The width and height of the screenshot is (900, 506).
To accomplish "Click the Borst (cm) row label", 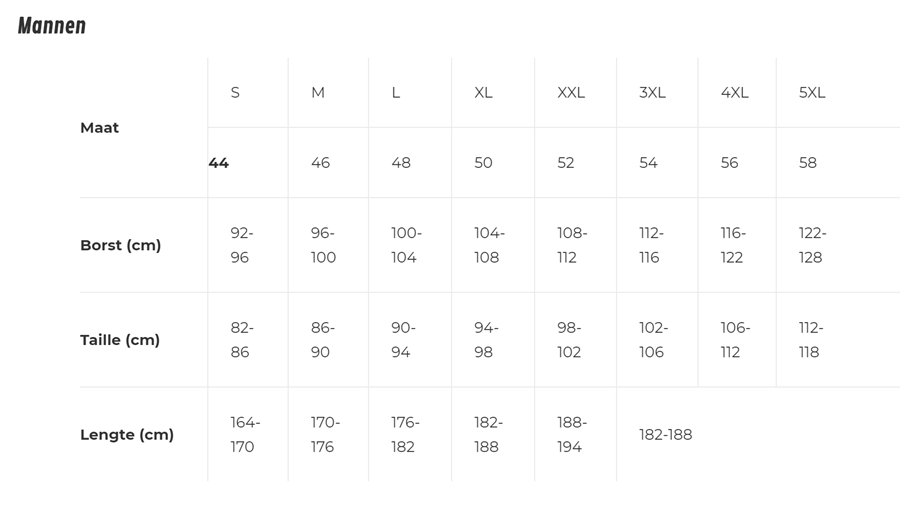I will point(120,245).
